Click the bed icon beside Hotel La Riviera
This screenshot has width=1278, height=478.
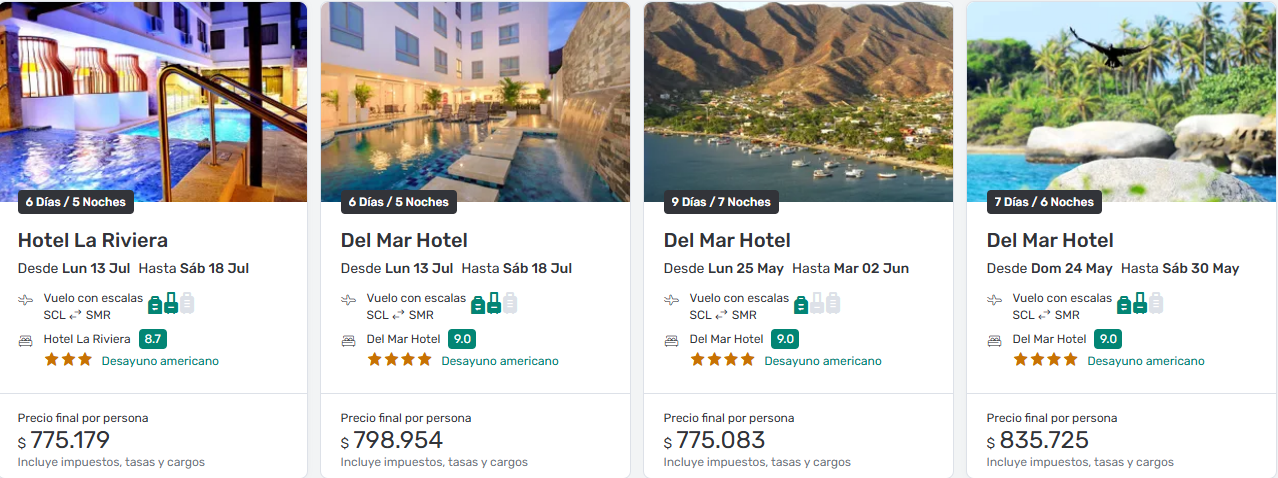click(26, 340)
